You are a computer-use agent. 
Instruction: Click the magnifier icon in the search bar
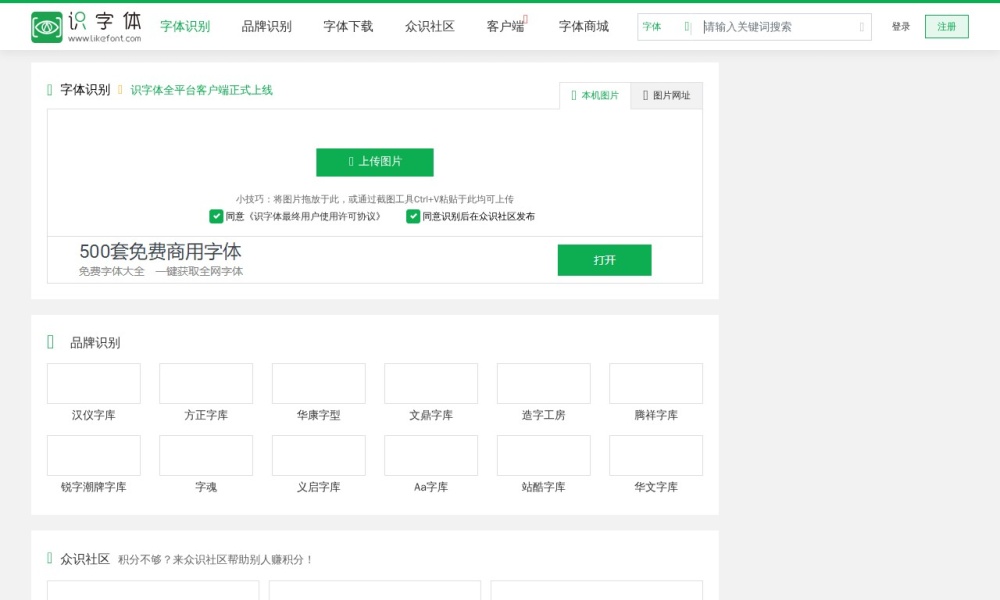(861, 26)
